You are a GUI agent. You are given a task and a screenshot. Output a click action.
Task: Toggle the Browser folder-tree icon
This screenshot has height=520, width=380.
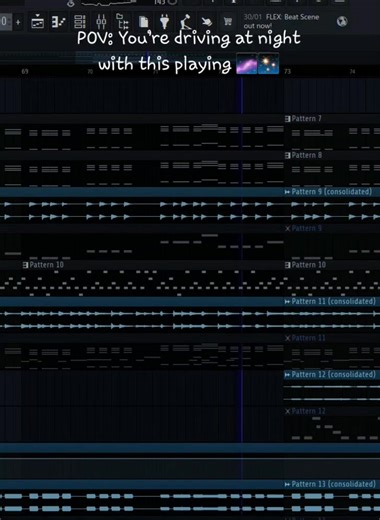[x=122, y=21]
